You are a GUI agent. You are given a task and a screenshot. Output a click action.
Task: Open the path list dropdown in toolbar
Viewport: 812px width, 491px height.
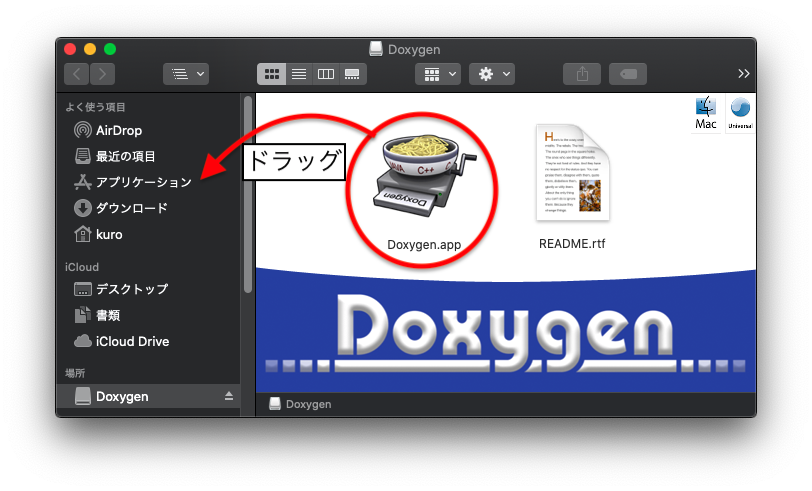[x=186, y=74]
